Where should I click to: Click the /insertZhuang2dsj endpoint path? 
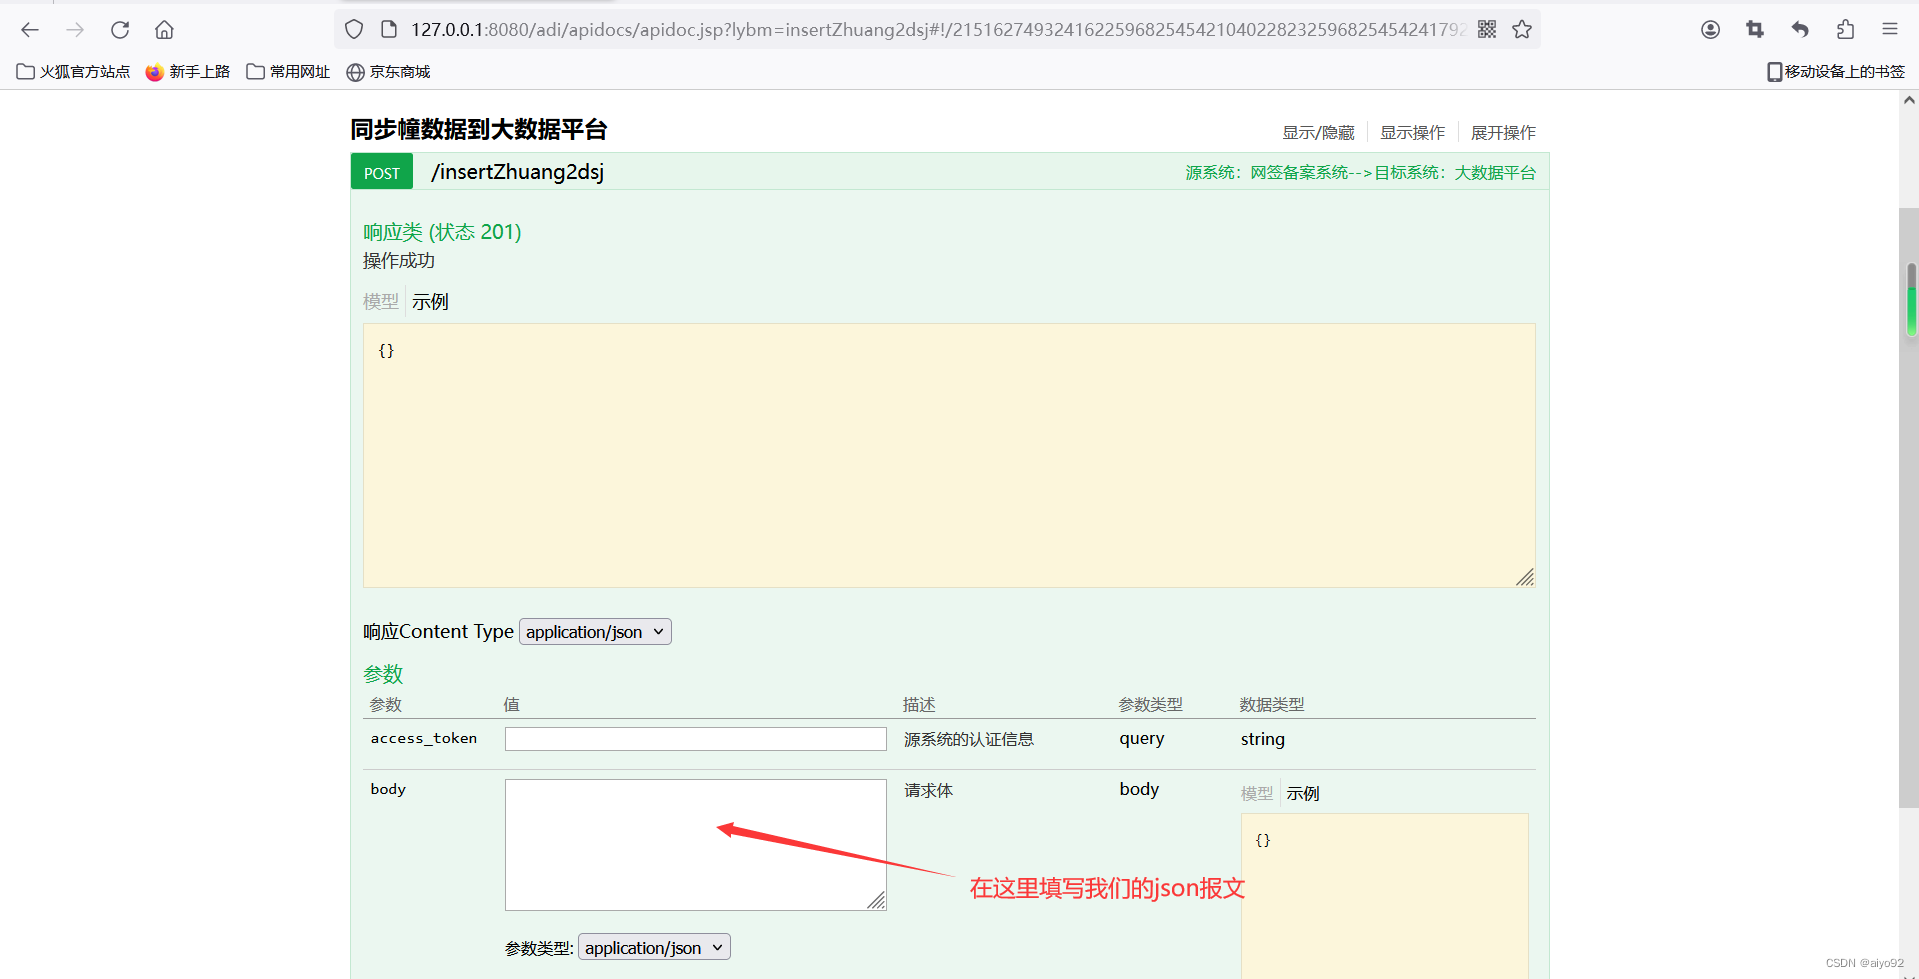click(x=517, y=172)
